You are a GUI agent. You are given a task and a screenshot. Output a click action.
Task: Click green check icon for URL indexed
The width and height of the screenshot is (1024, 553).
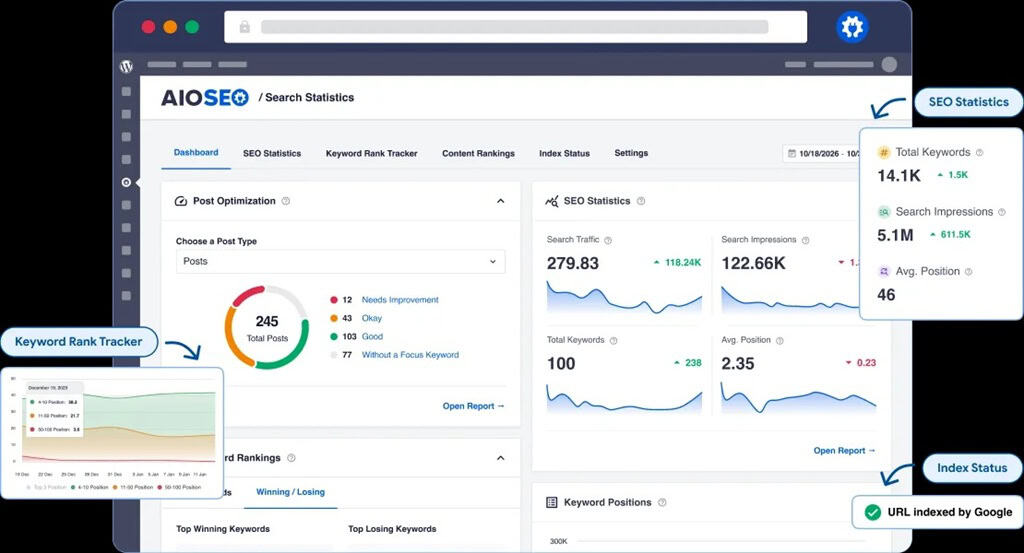tap(872, 513)
